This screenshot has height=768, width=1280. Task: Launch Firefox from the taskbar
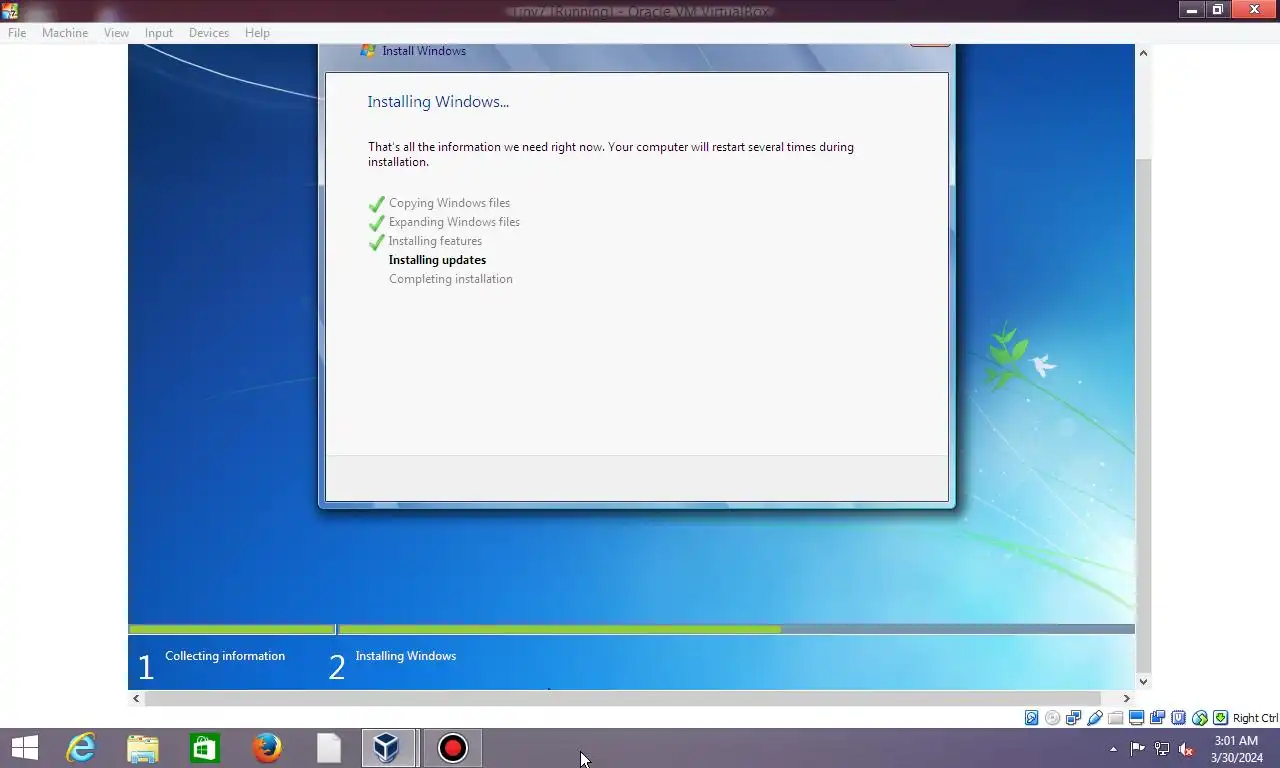[x=267, y=748]
